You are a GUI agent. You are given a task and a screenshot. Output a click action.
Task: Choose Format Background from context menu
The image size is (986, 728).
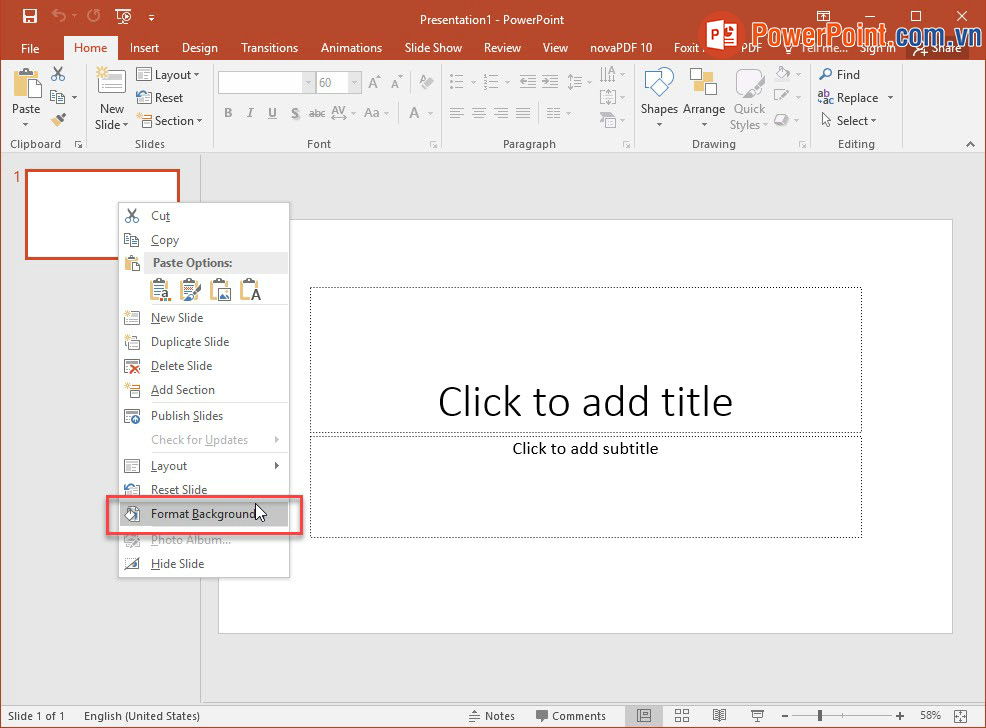[203, 514]
